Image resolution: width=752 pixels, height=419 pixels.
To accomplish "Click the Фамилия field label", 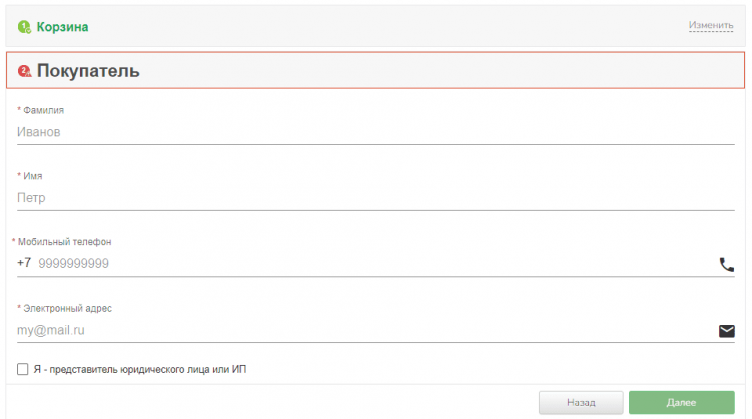I will click(43, 110).
